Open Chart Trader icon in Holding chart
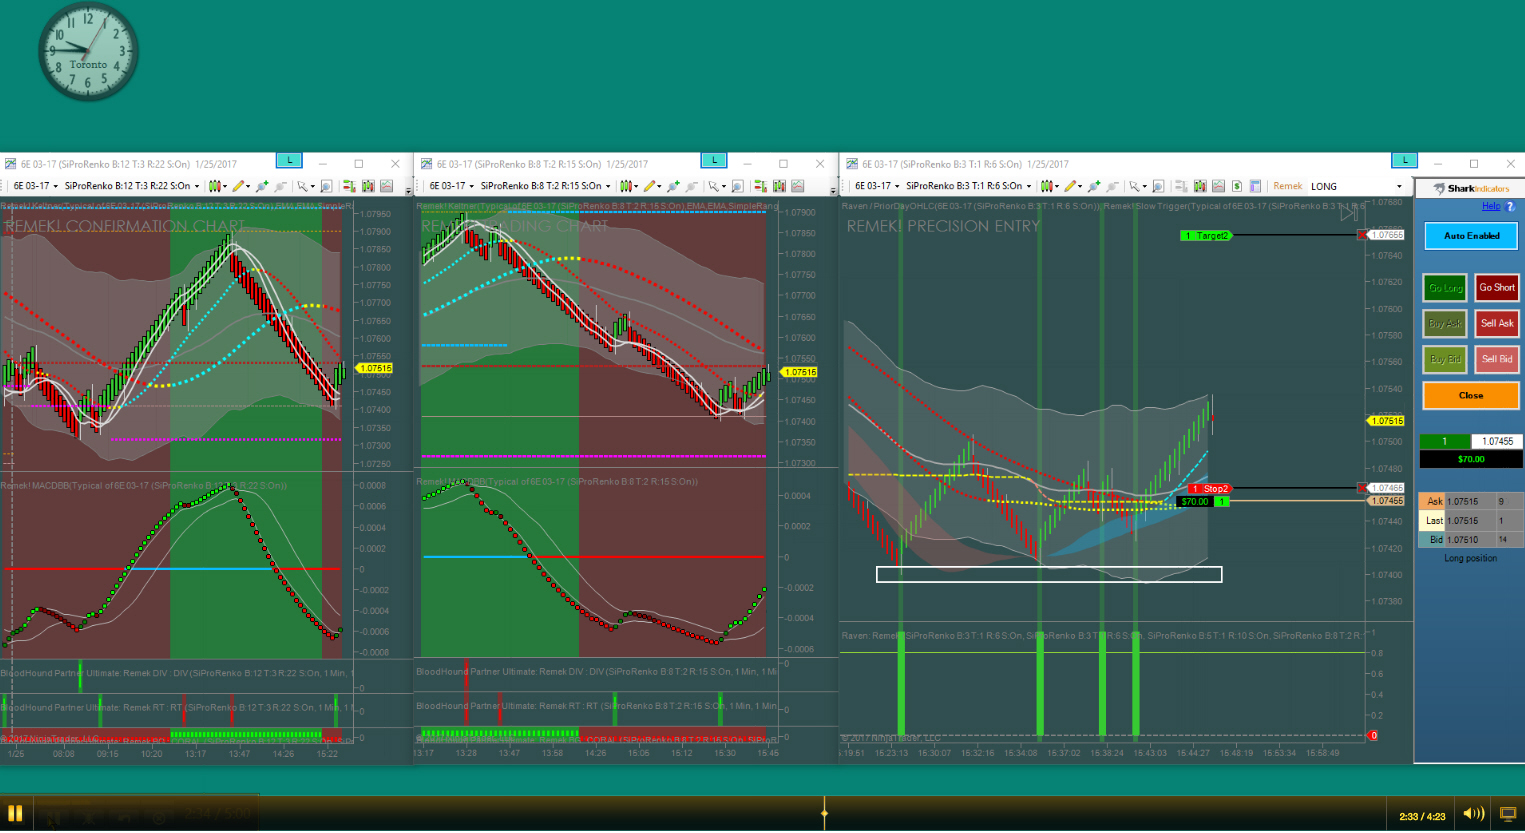The width and height of the screenshot is (1525, 833). [x=761, y=186]
